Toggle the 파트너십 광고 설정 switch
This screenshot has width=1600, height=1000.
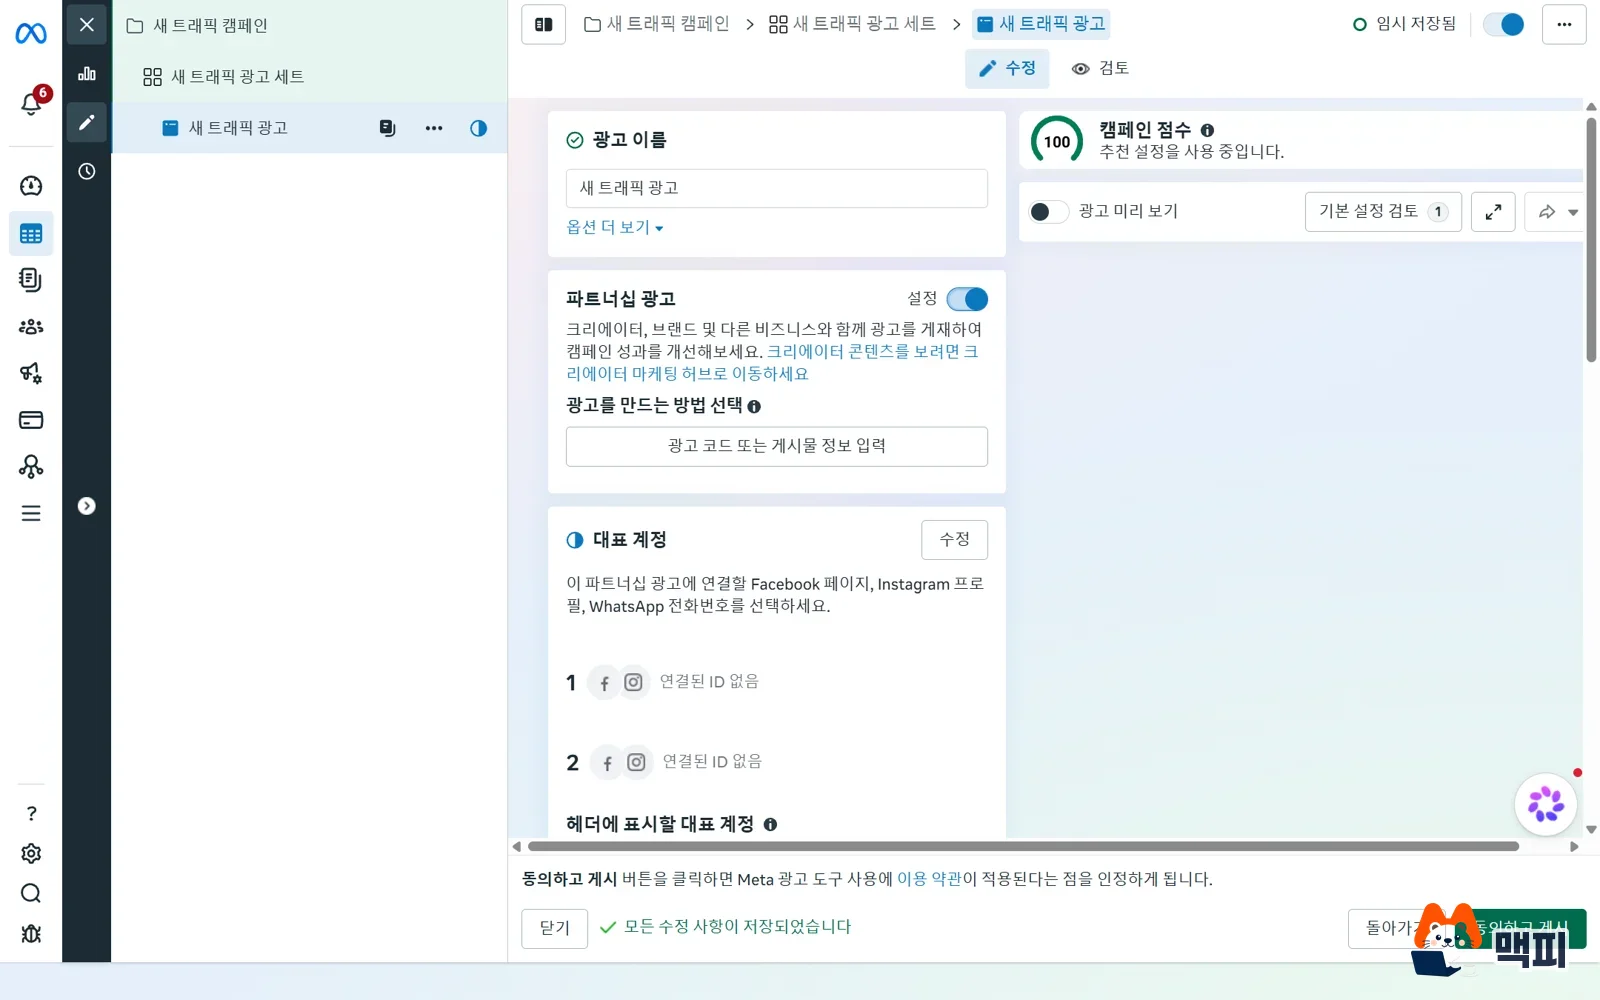[967, 299]
